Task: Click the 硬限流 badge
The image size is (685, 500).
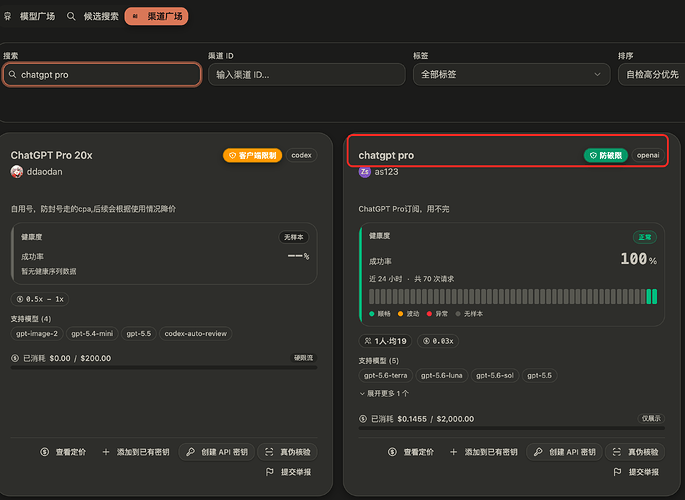Action: [303, 358]
